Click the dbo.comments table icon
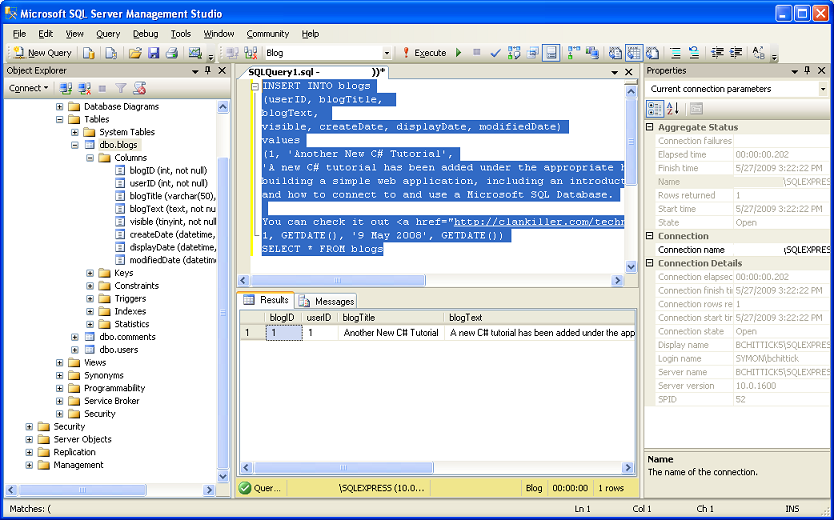This screenshot has height=520, width=834. (90, 337)
